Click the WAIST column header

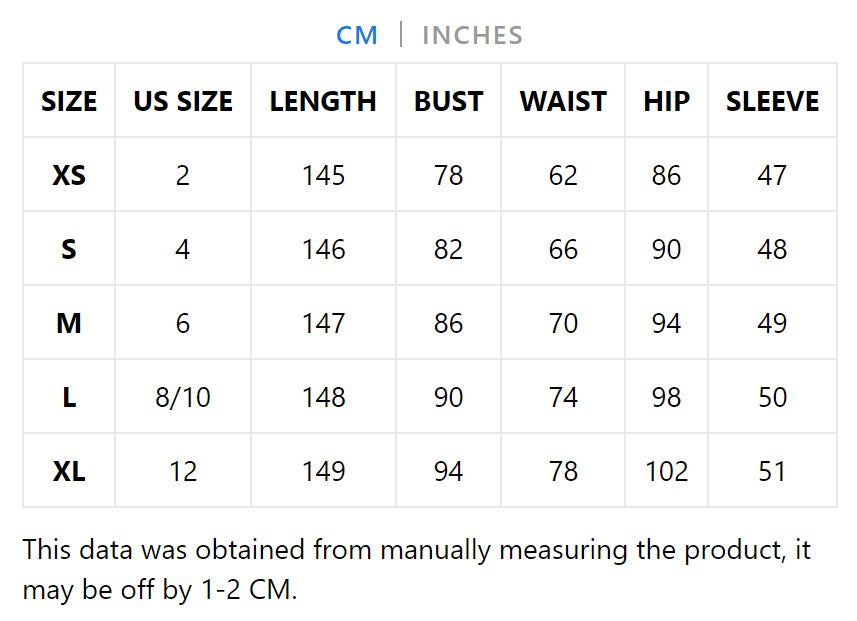click(x=563, y=101)
